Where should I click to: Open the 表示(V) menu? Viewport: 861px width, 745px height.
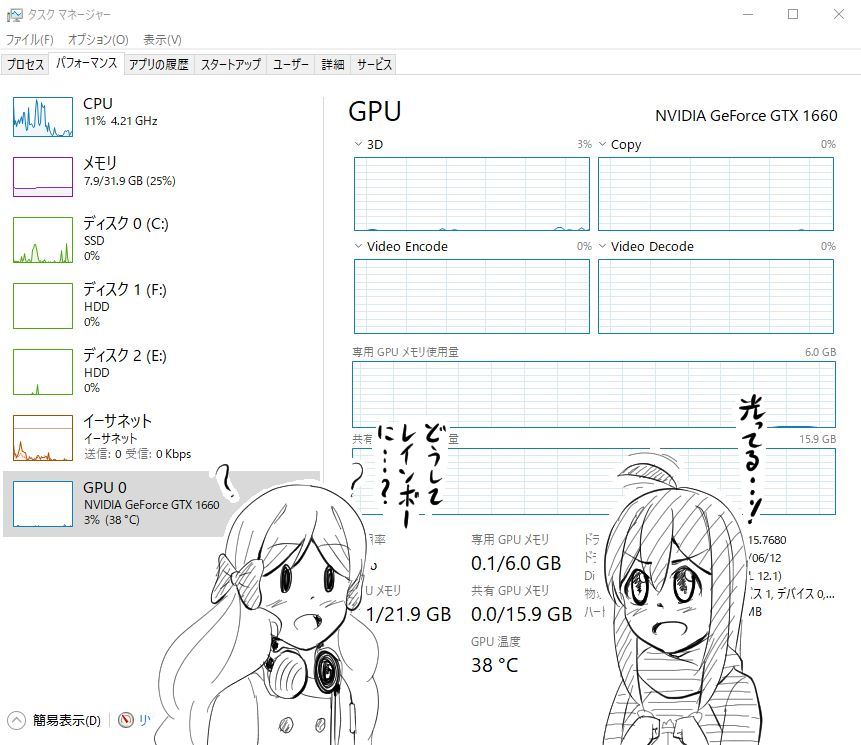(x=163, y=40)
